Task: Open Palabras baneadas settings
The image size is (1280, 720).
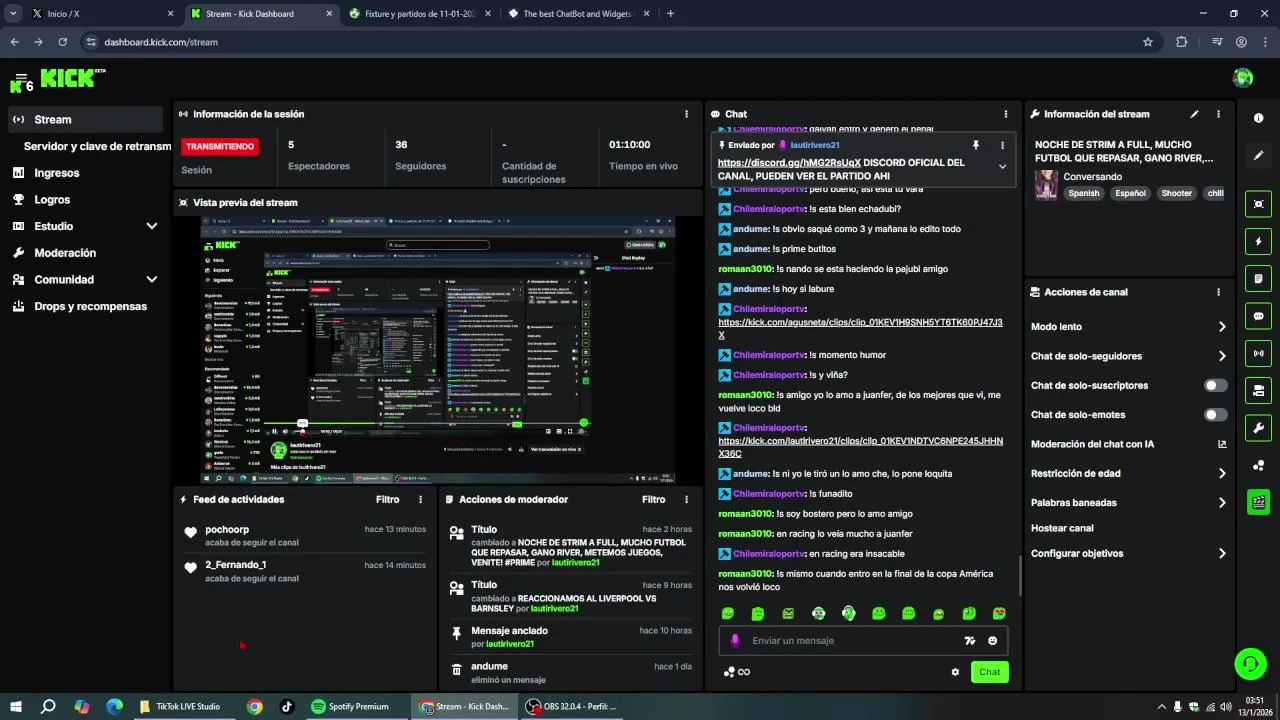Action: 1128,502
